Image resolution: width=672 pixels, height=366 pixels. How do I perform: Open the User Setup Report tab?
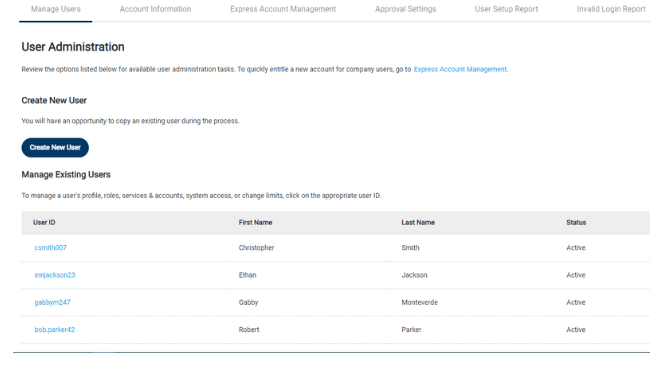(506, 9)
